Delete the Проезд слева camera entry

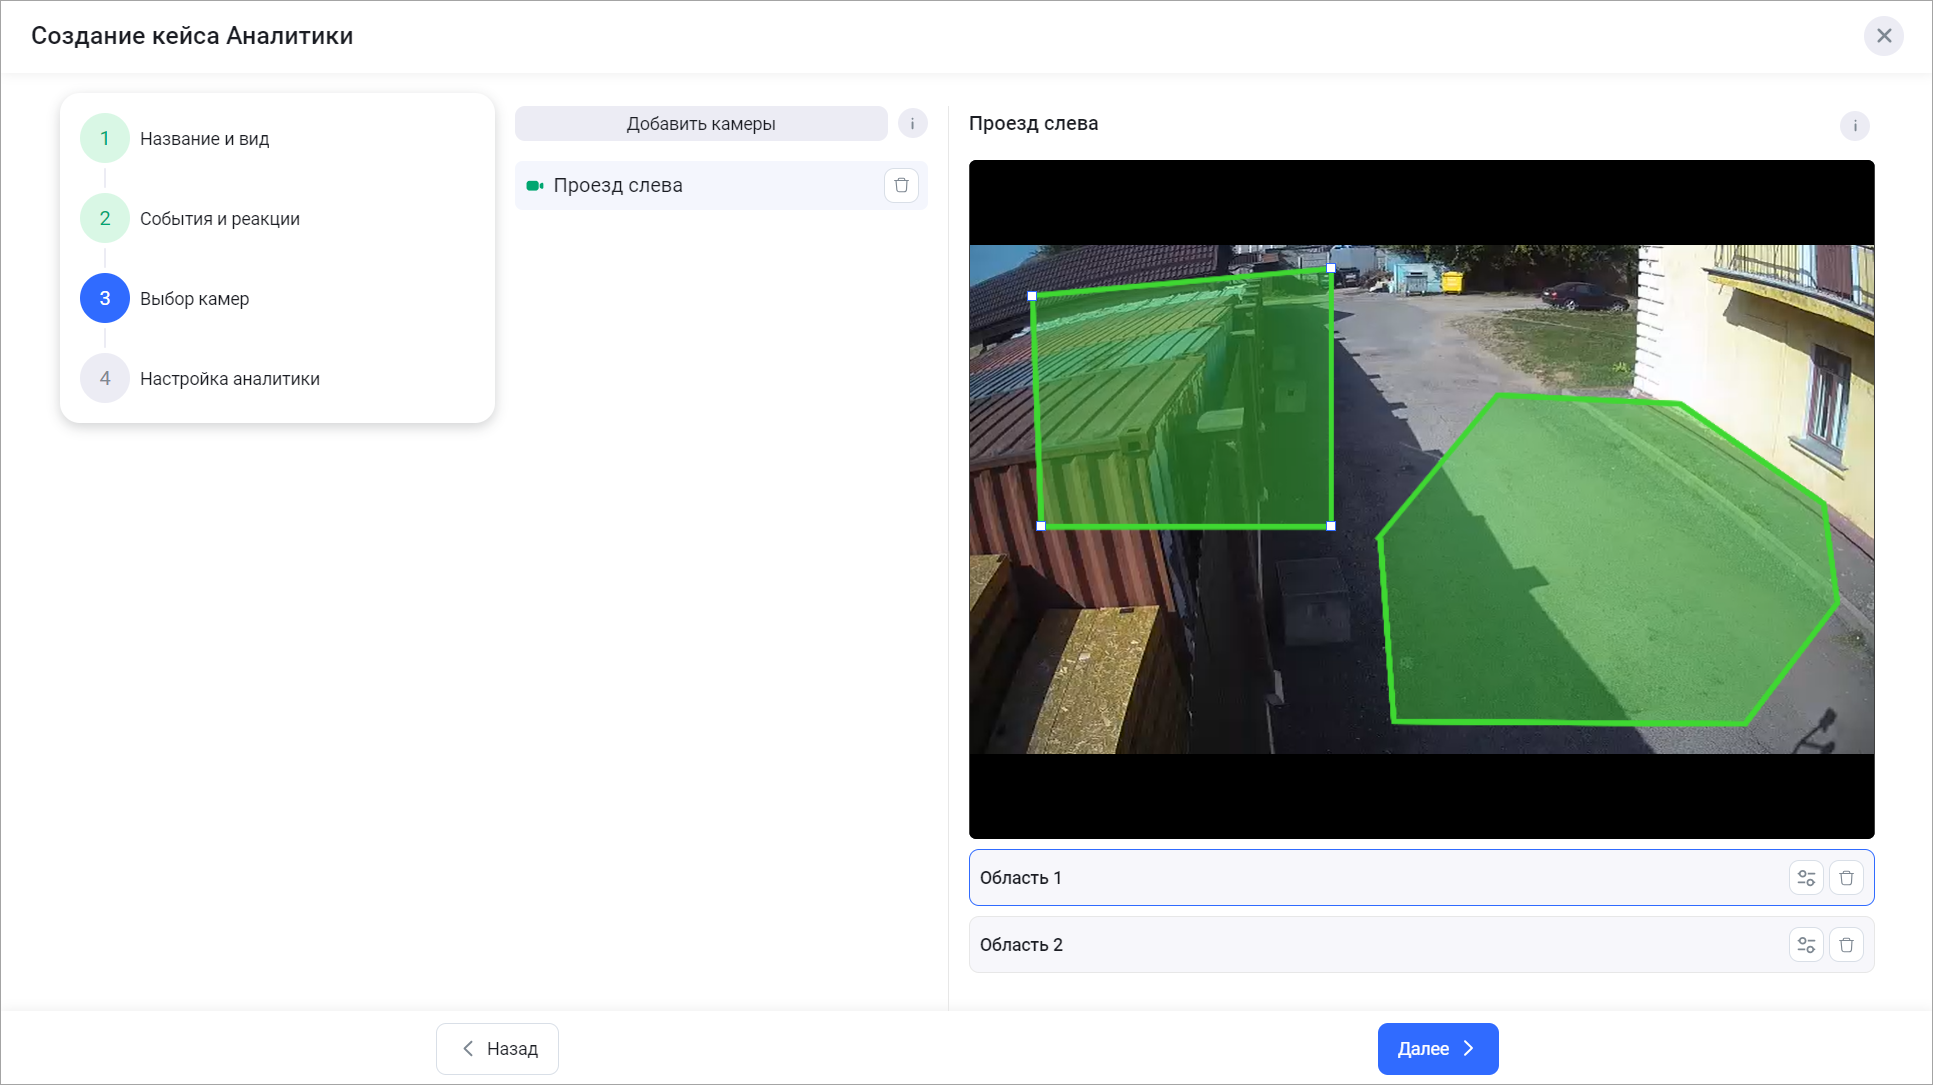pyautogui.click(x=901, y=185)
